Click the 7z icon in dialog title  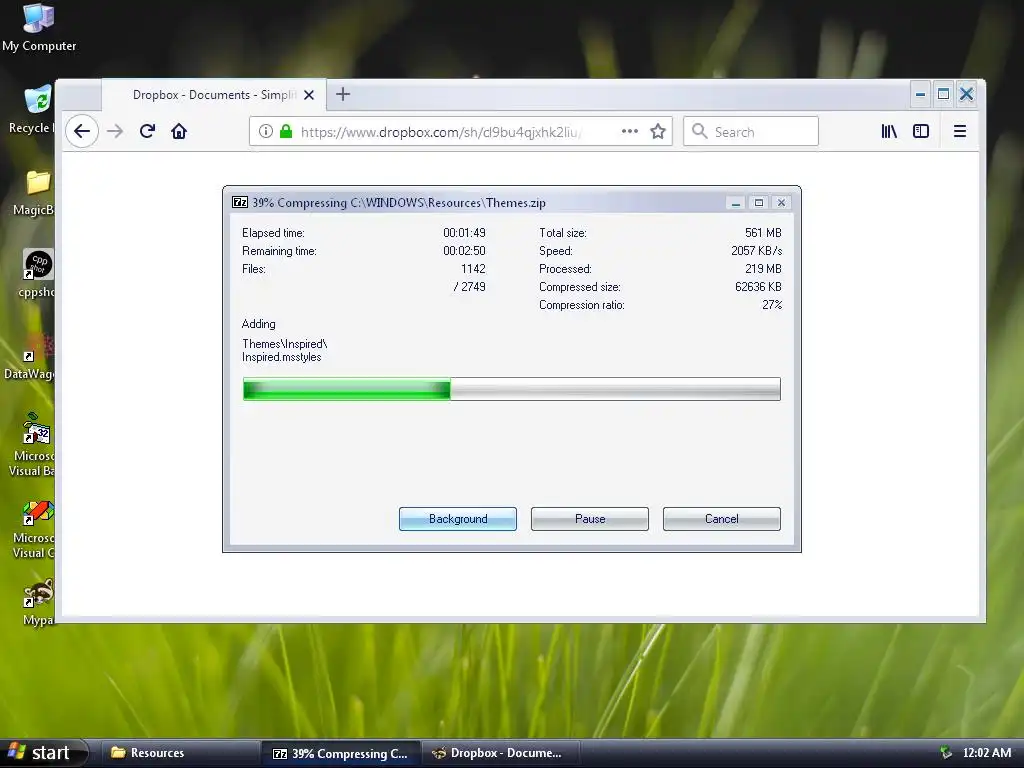(x=240, y=202)
